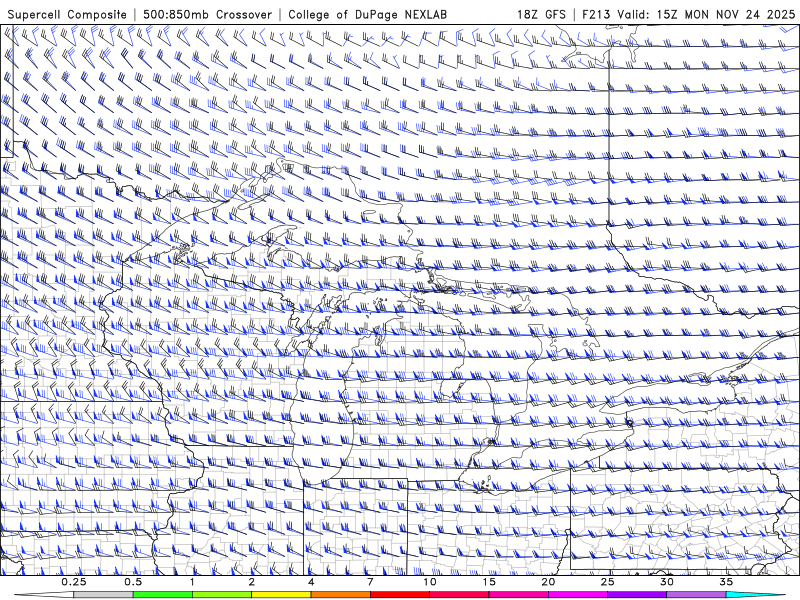Screen dimensions: 800x600
Task: Click the '25' colorbar label
Action: click(608, 582)
